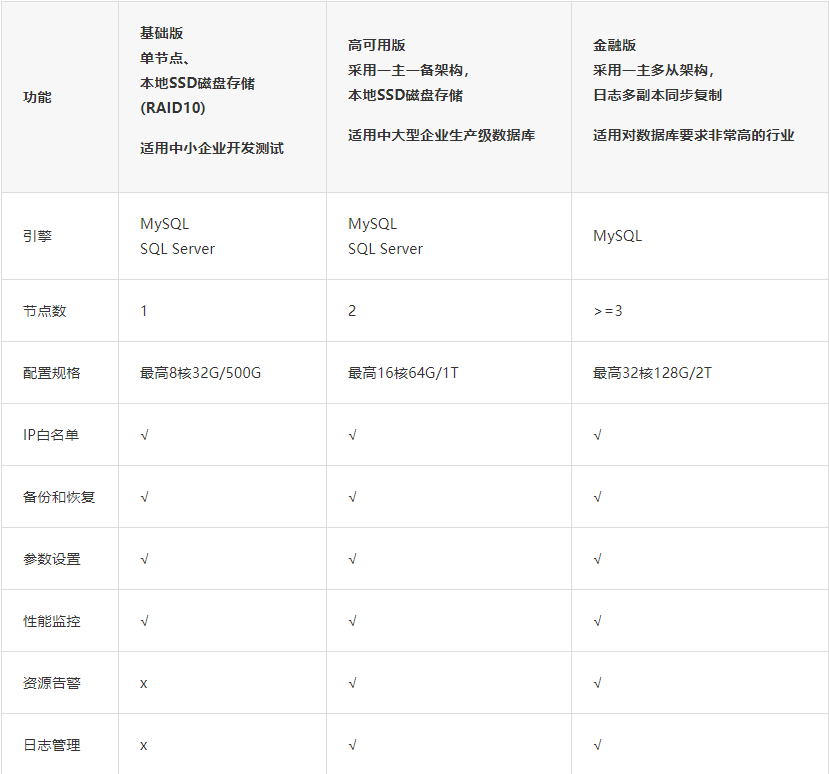Select the 节点数 row label
The image size is (829, 774).
(44, 311)
